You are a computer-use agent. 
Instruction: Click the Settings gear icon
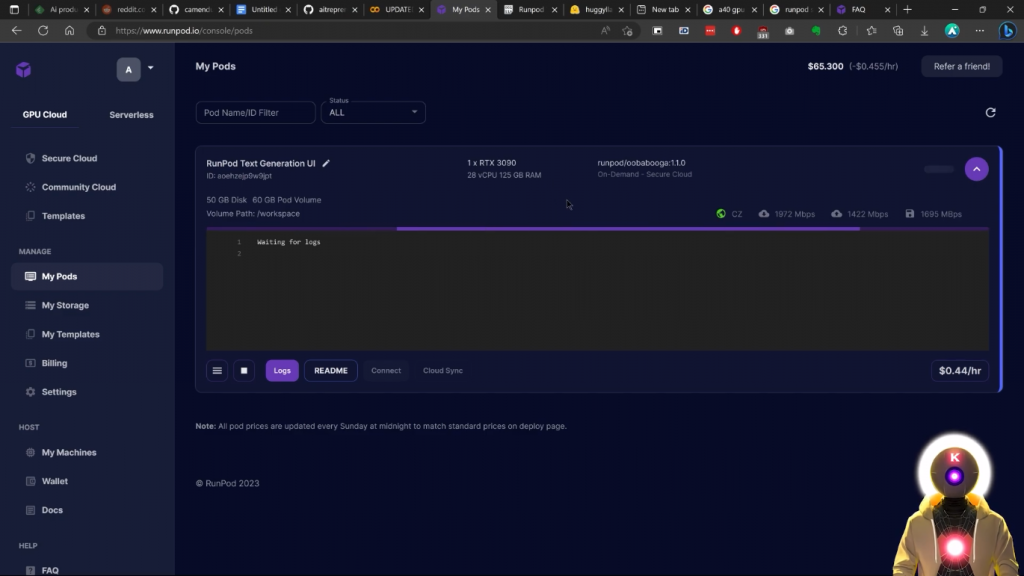pyautogui.click(x=30, y=392)
